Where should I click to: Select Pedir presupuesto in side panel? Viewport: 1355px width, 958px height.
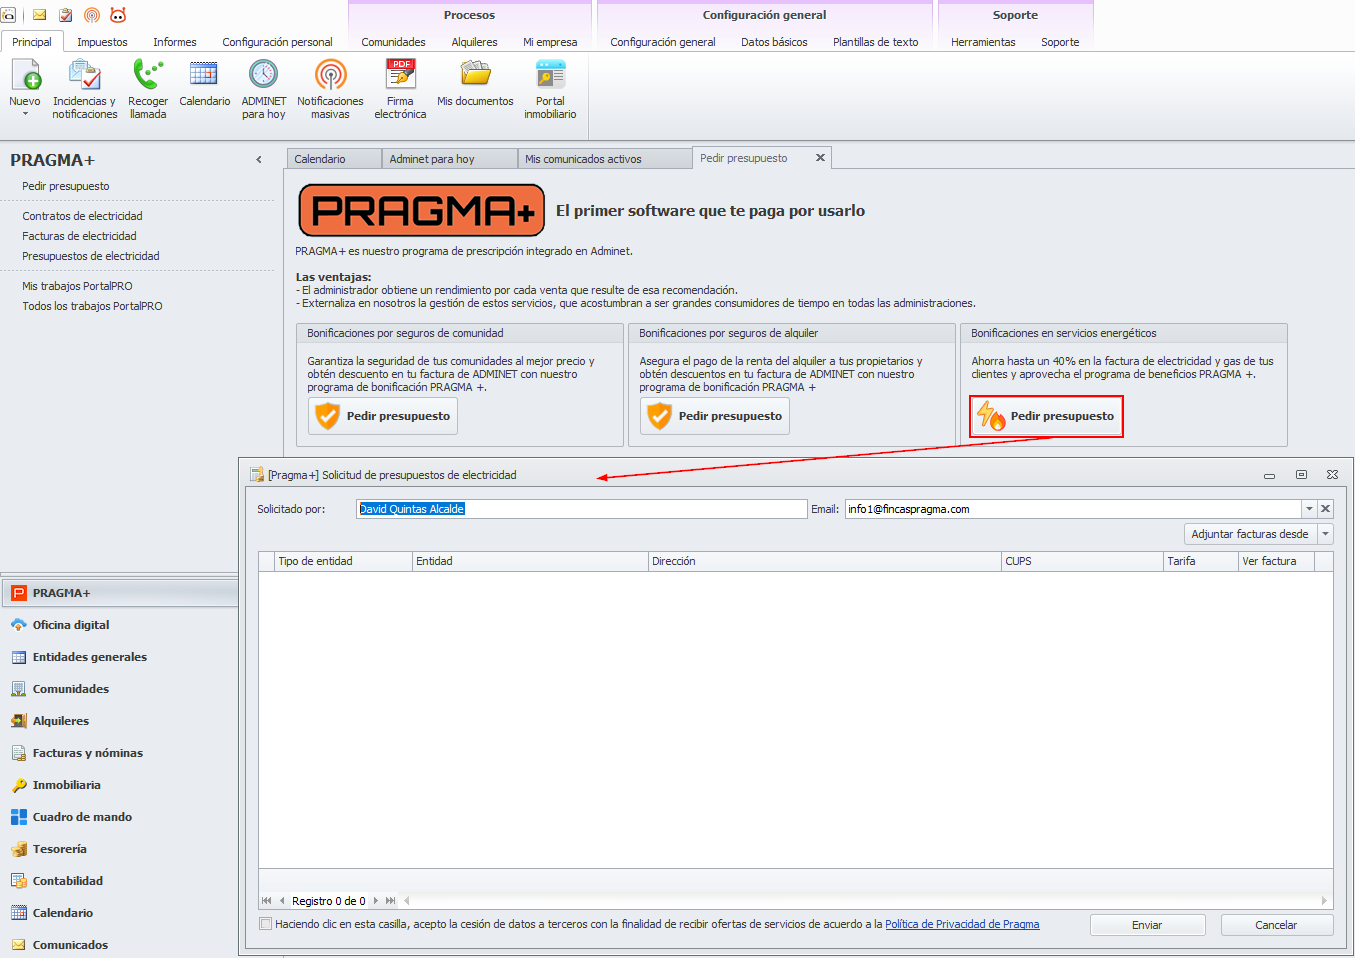click(x=66, y=186)
